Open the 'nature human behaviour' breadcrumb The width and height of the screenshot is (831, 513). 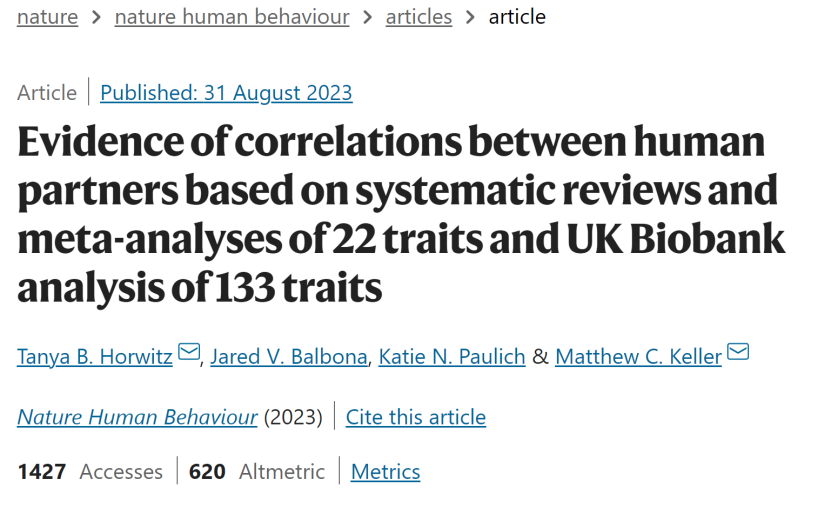pyautogui.click(x=232, y=17)
